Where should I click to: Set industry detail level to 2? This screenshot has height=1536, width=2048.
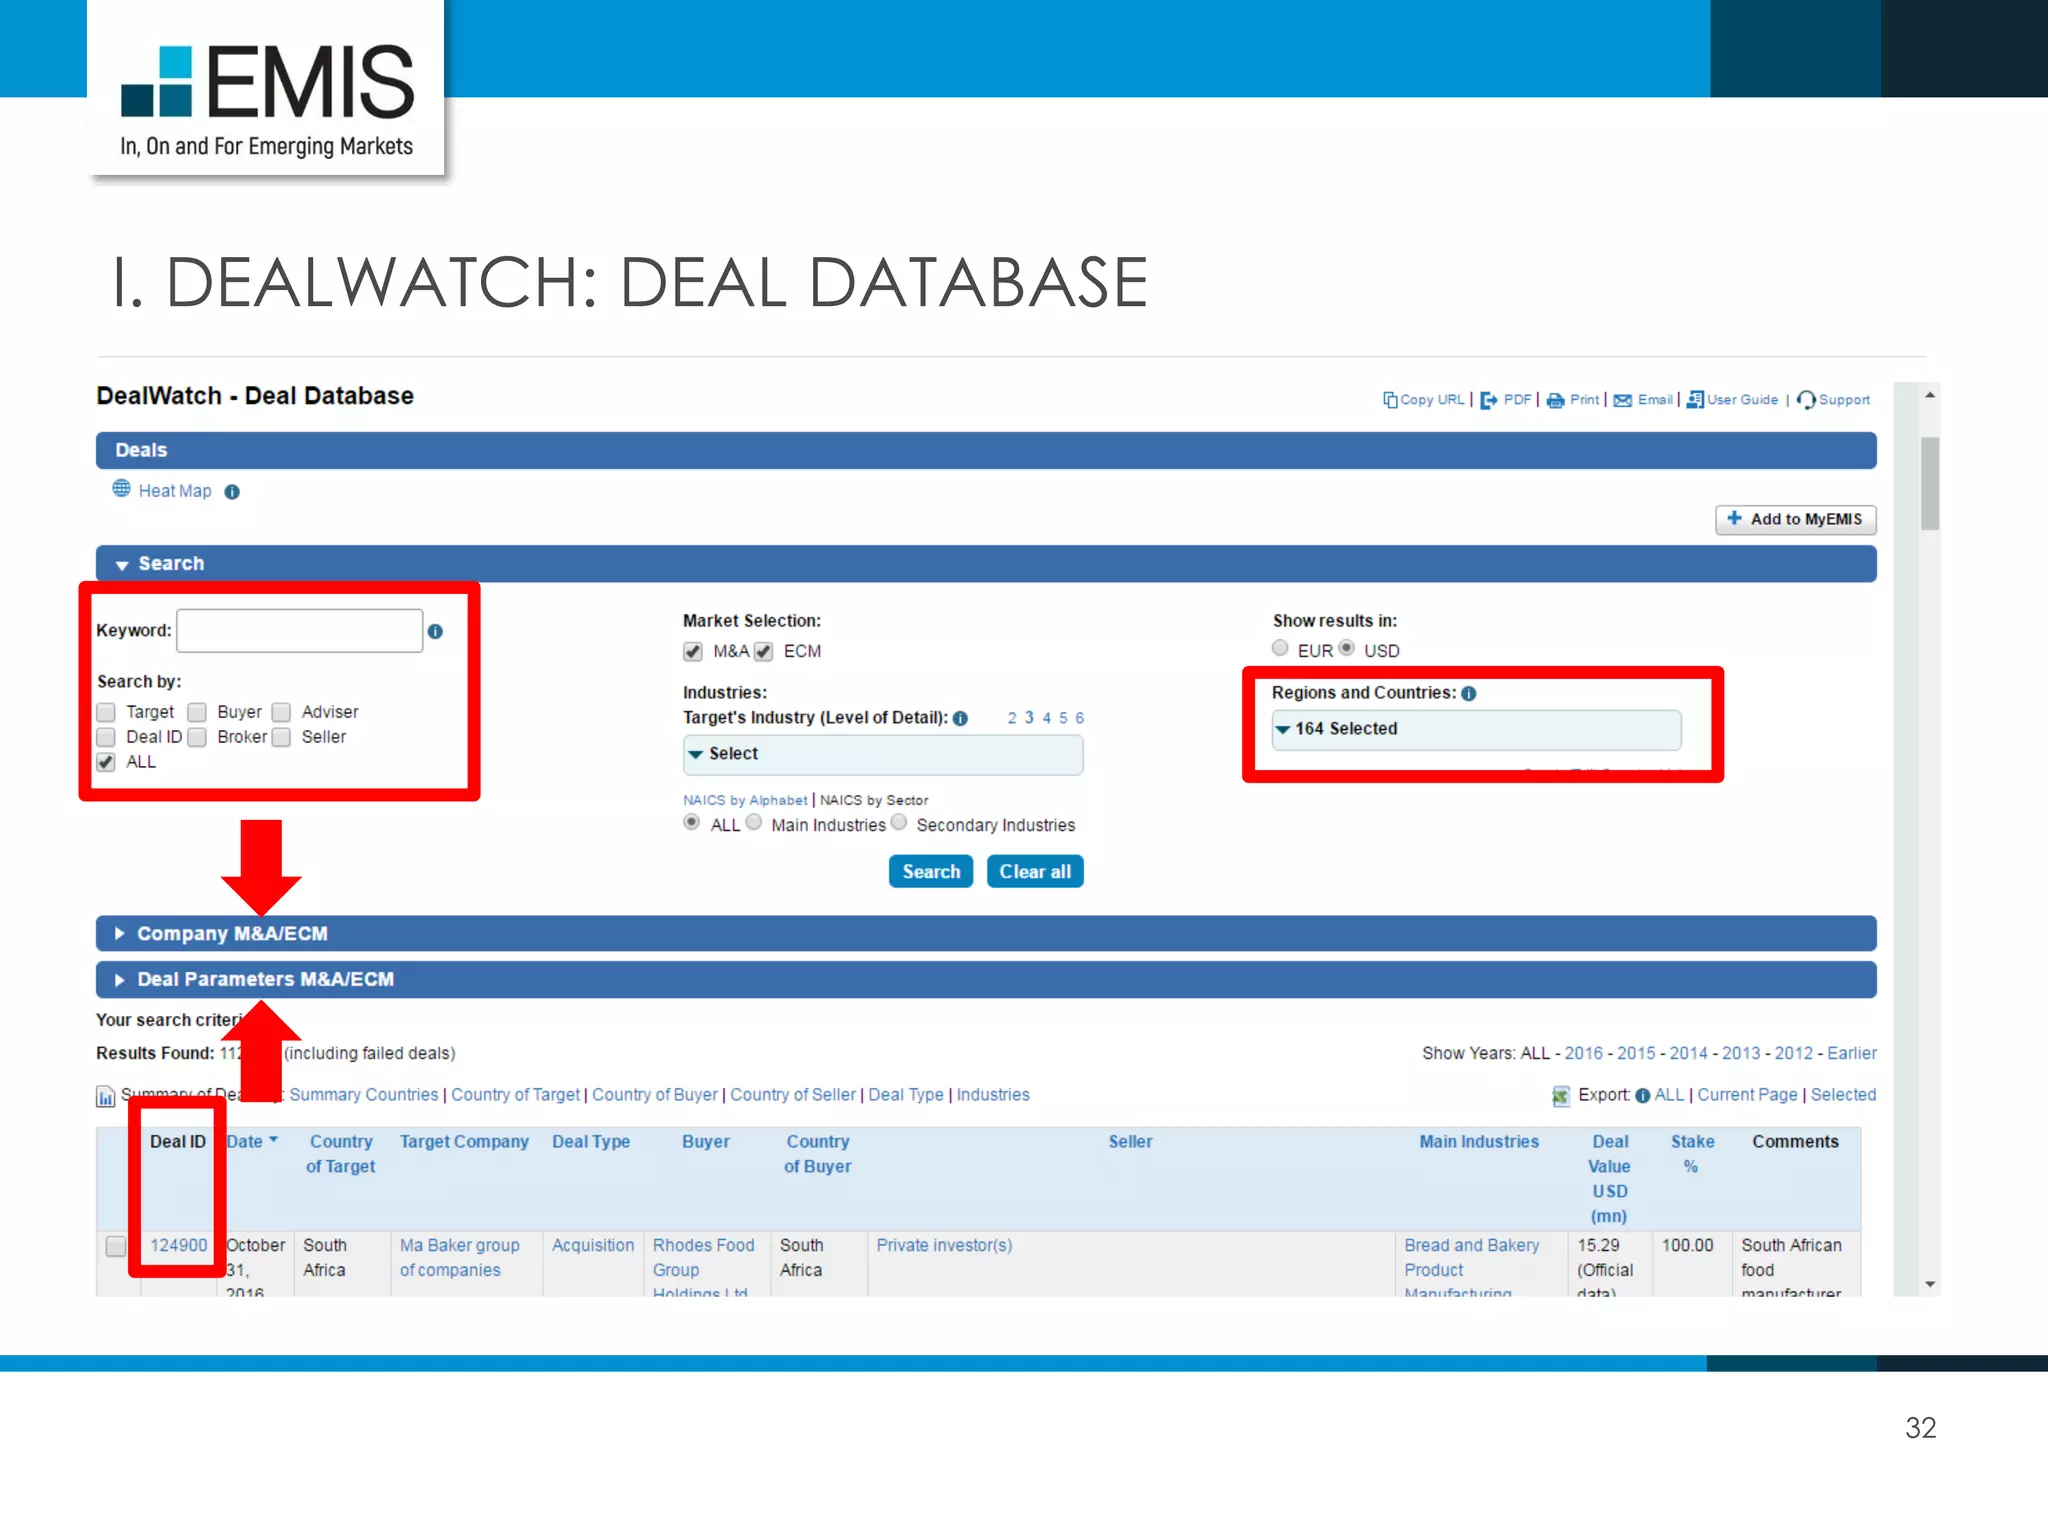click(x=1012, y=718)
